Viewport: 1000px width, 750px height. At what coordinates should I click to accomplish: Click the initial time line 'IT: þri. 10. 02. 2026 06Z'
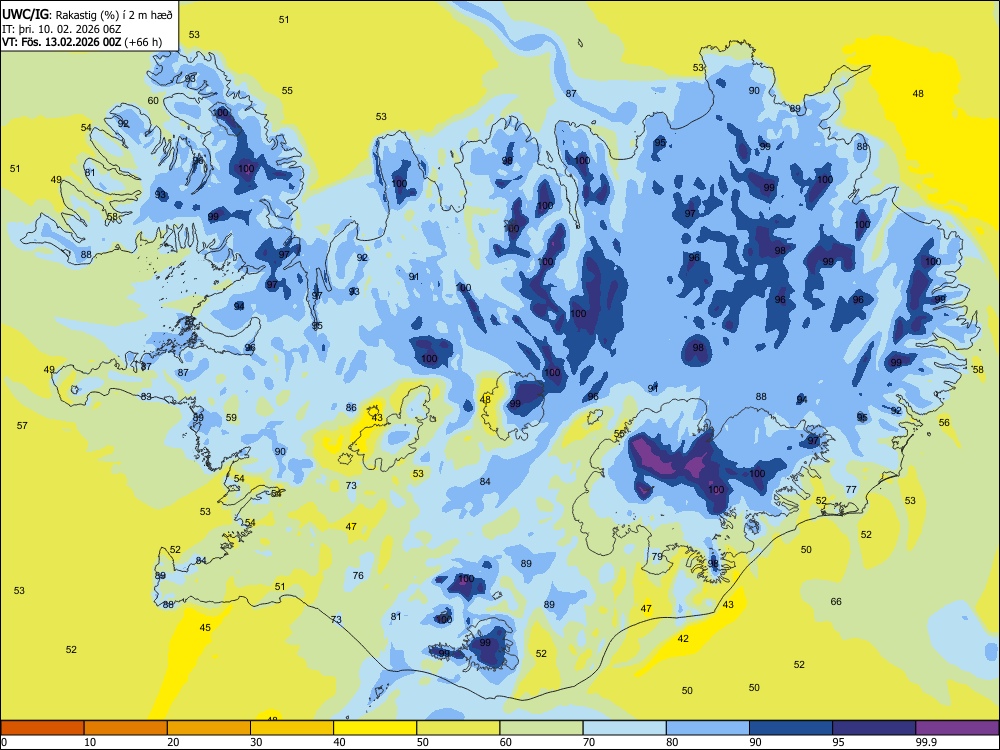[x=62, y=29]
